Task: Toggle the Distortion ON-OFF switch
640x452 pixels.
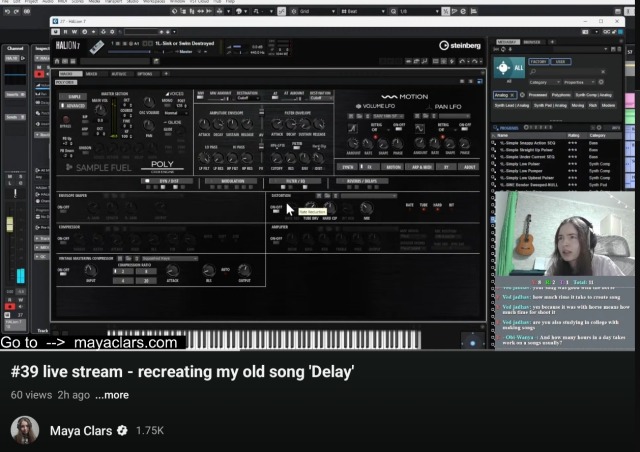Action: [276, 211]
